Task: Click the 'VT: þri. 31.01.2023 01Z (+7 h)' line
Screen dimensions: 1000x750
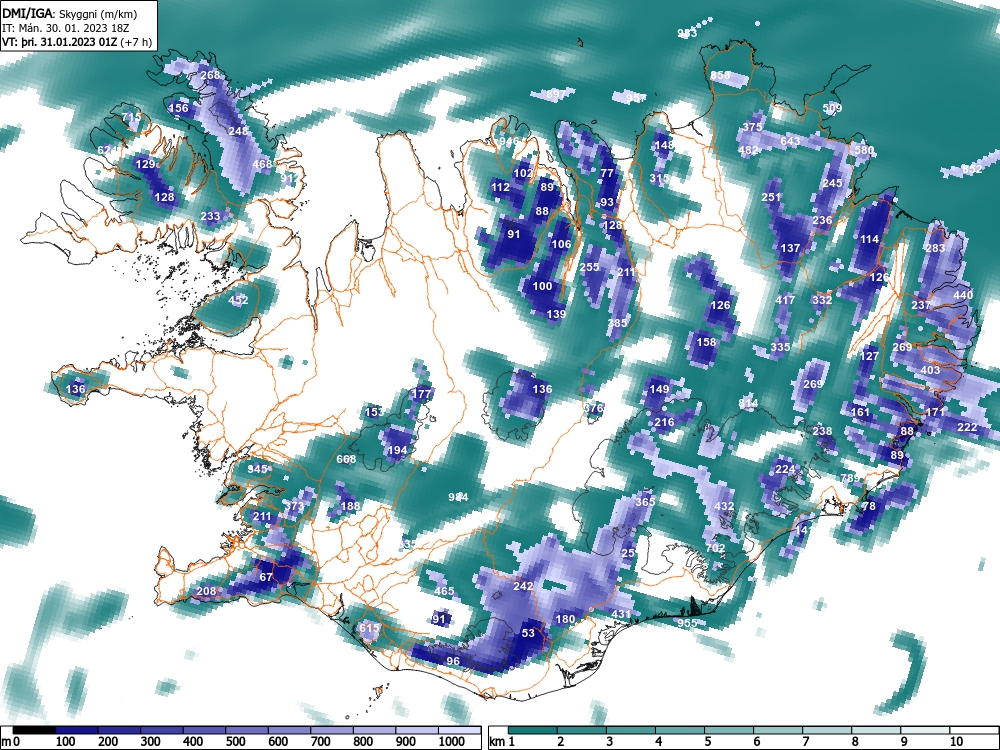Action: [x=77, y=42]
